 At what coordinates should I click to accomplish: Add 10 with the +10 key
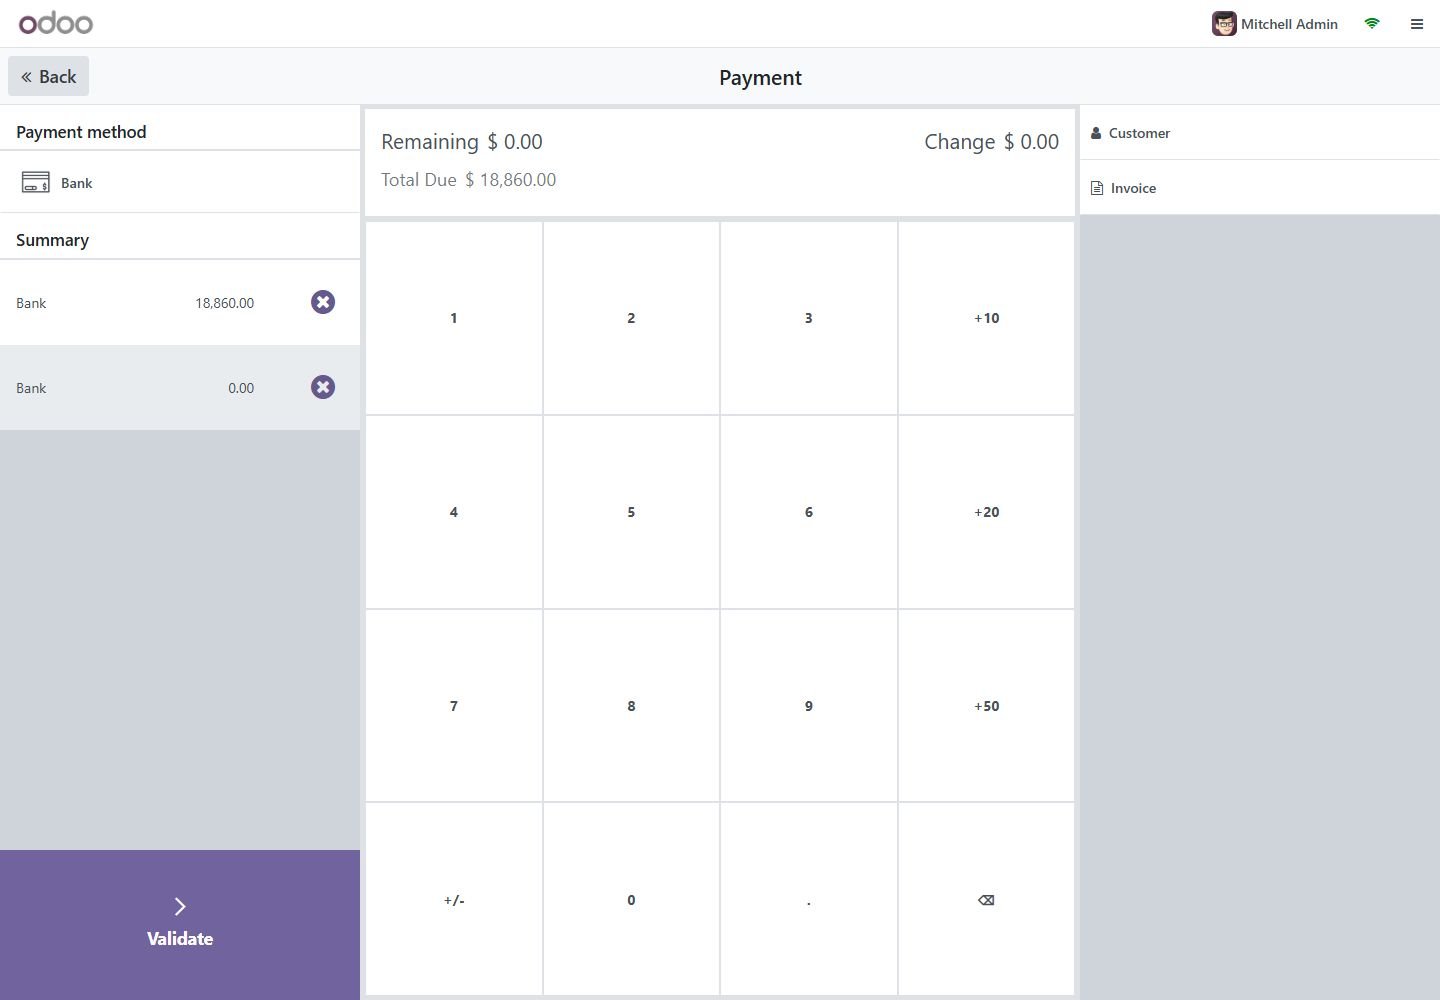coord(986,318)
